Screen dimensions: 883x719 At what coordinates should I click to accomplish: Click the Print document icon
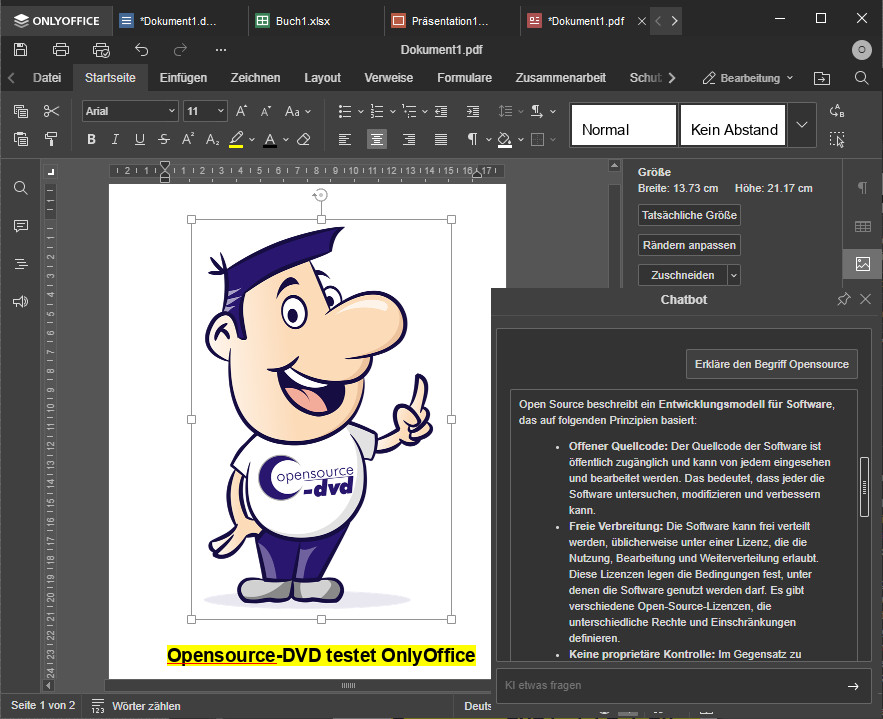click(x=61, y=50)
